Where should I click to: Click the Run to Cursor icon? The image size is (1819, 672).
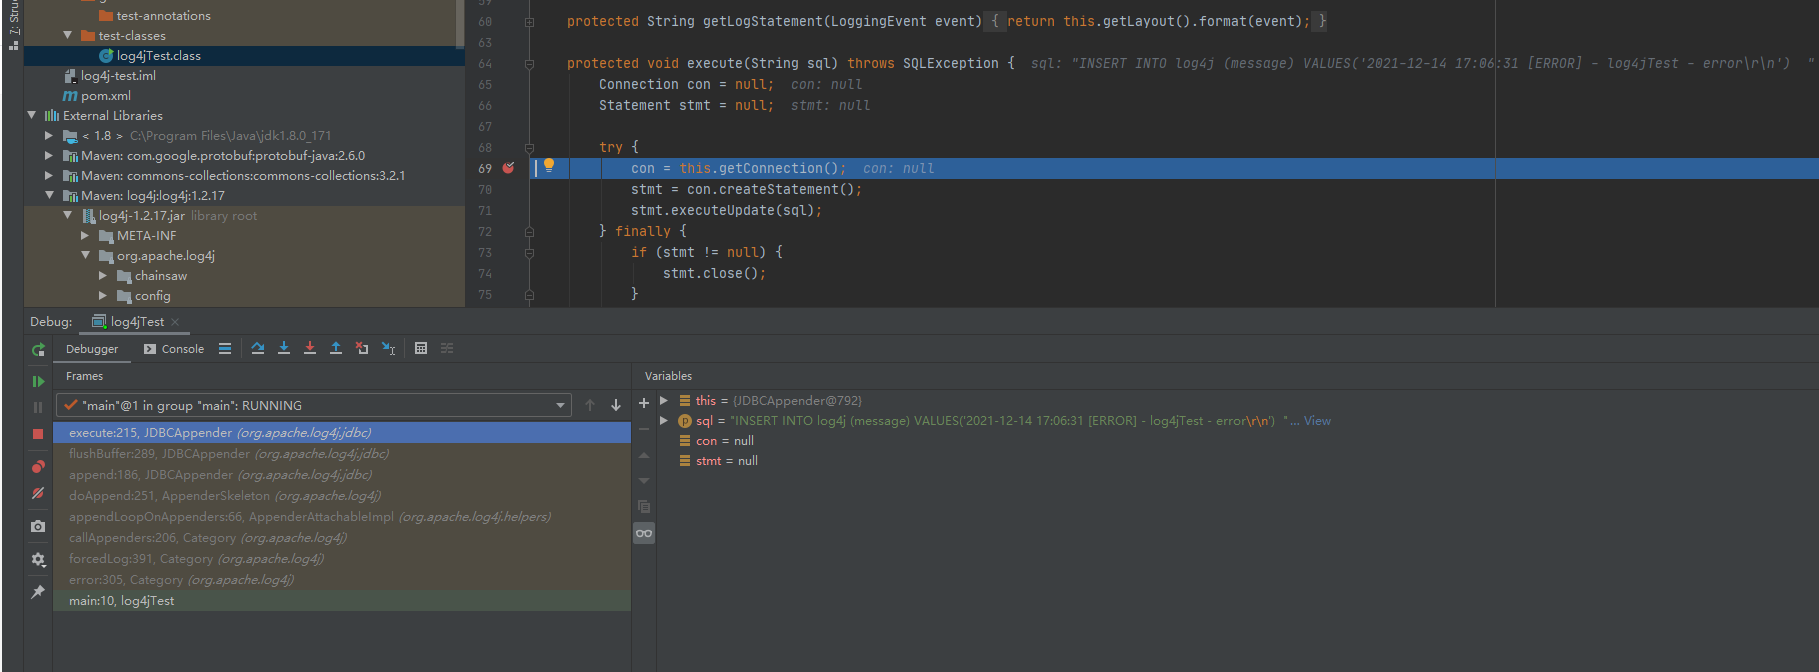tap(388, 348)
